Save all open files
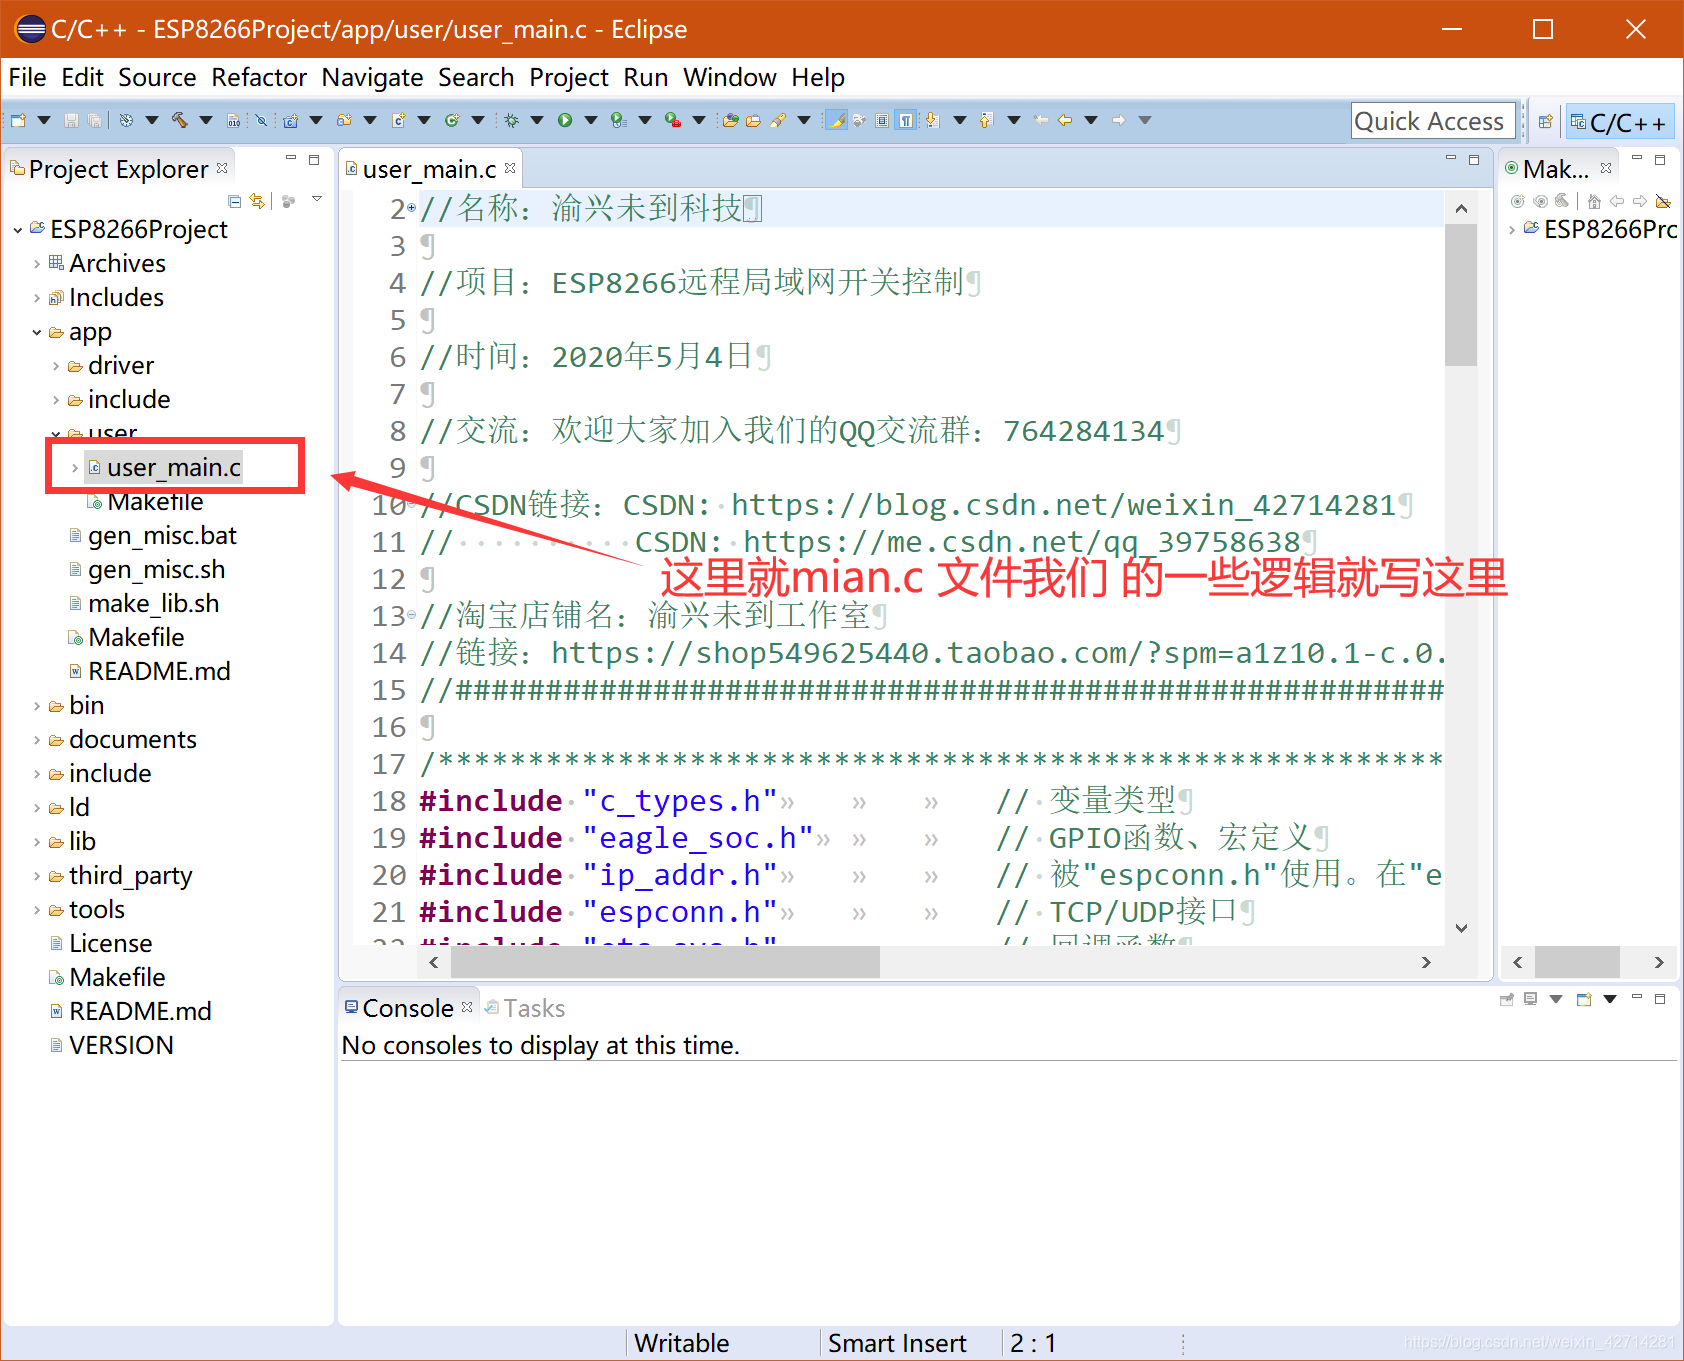The height and width of the screenshot is (1361, 1684). coord(93,120)
